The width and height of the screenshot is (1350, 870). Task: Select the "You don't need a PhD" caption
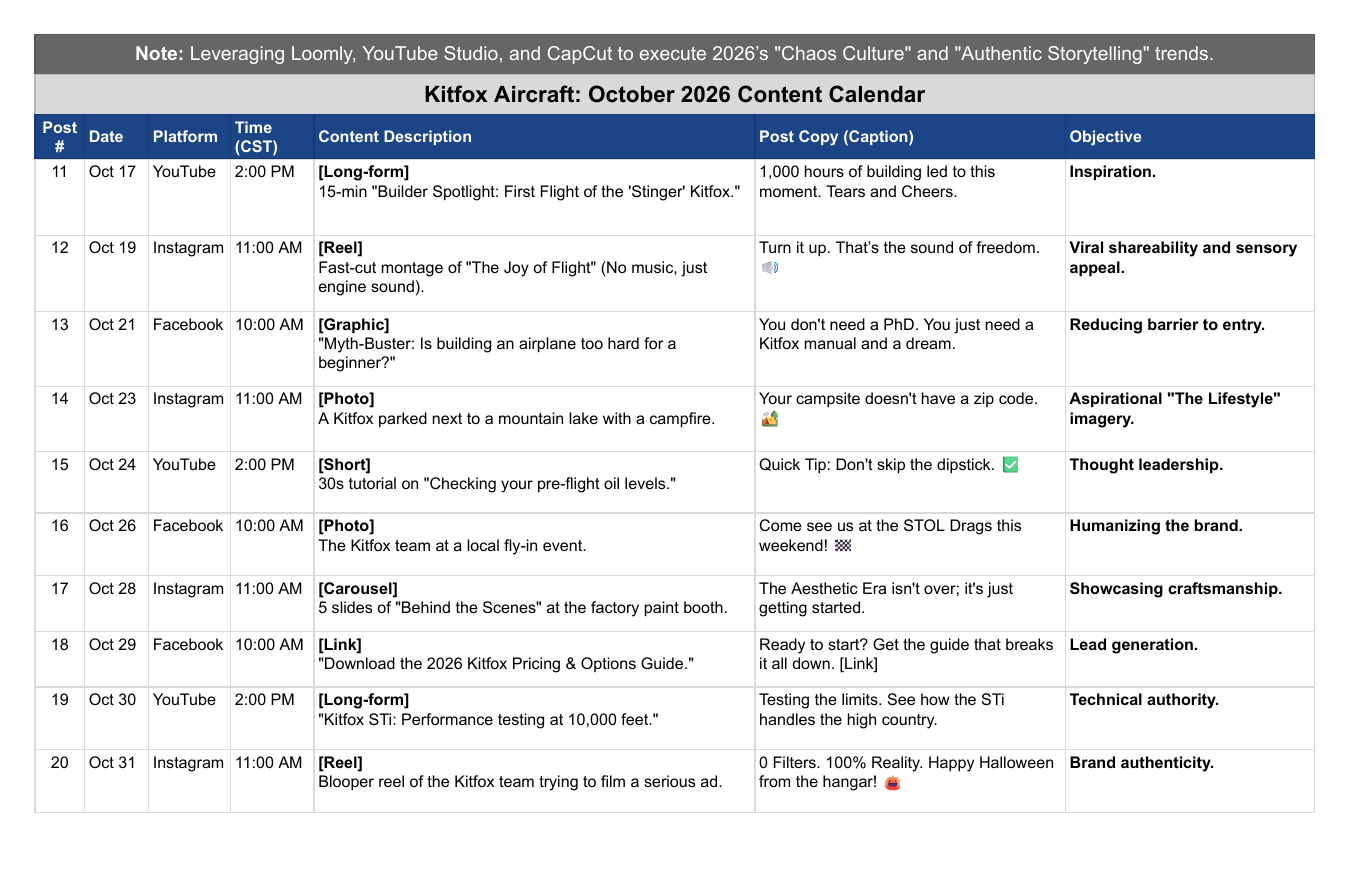coord(910,349)
